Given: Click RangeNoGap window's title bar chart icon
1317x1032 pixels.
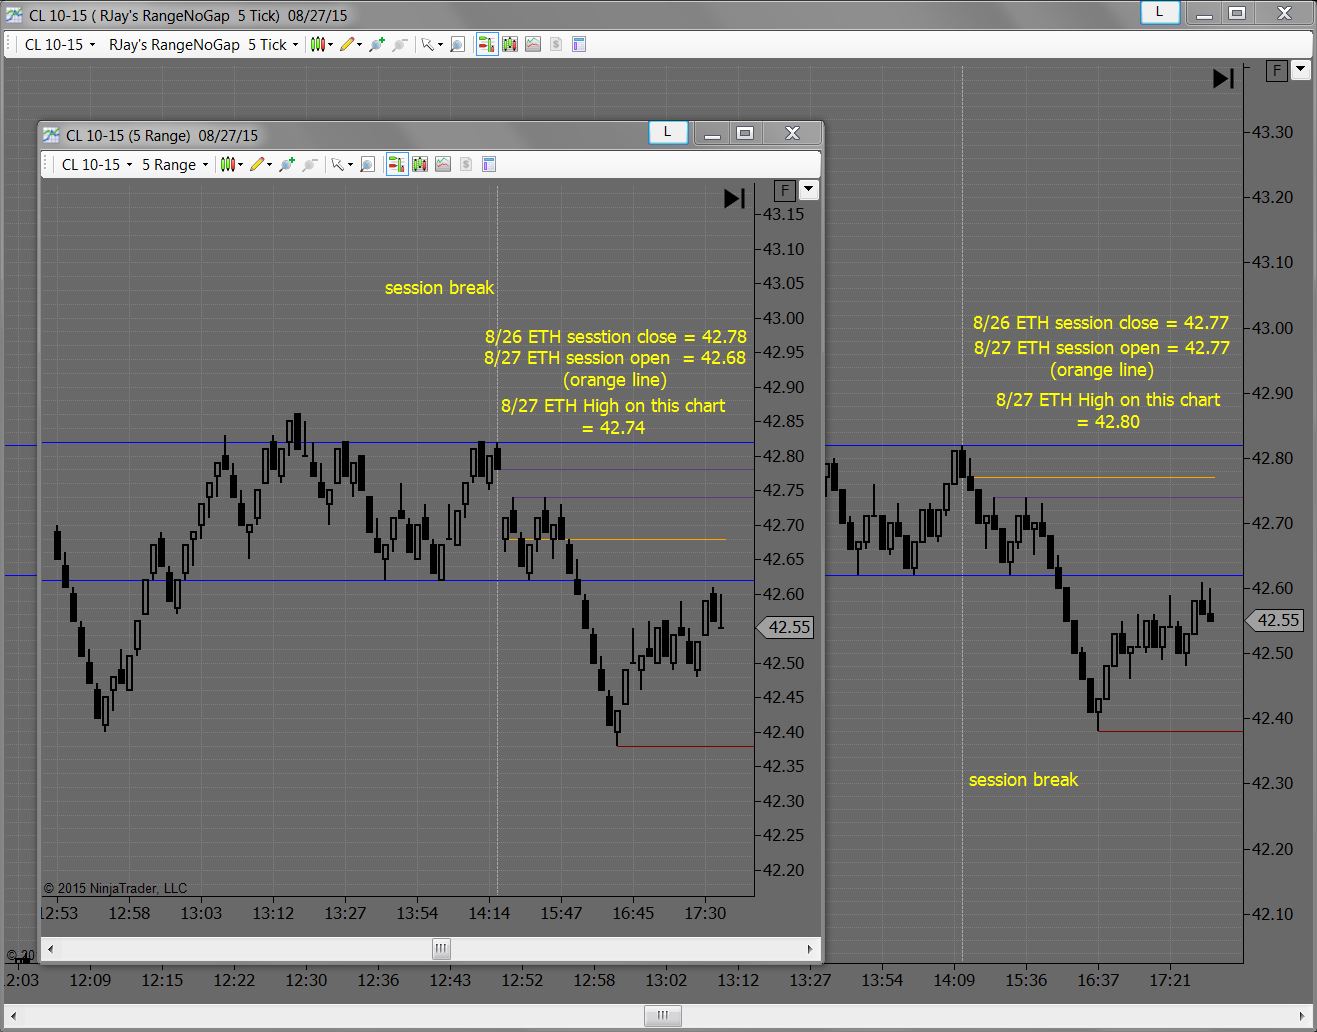Looking at the screenshot, I should (14, 15).
